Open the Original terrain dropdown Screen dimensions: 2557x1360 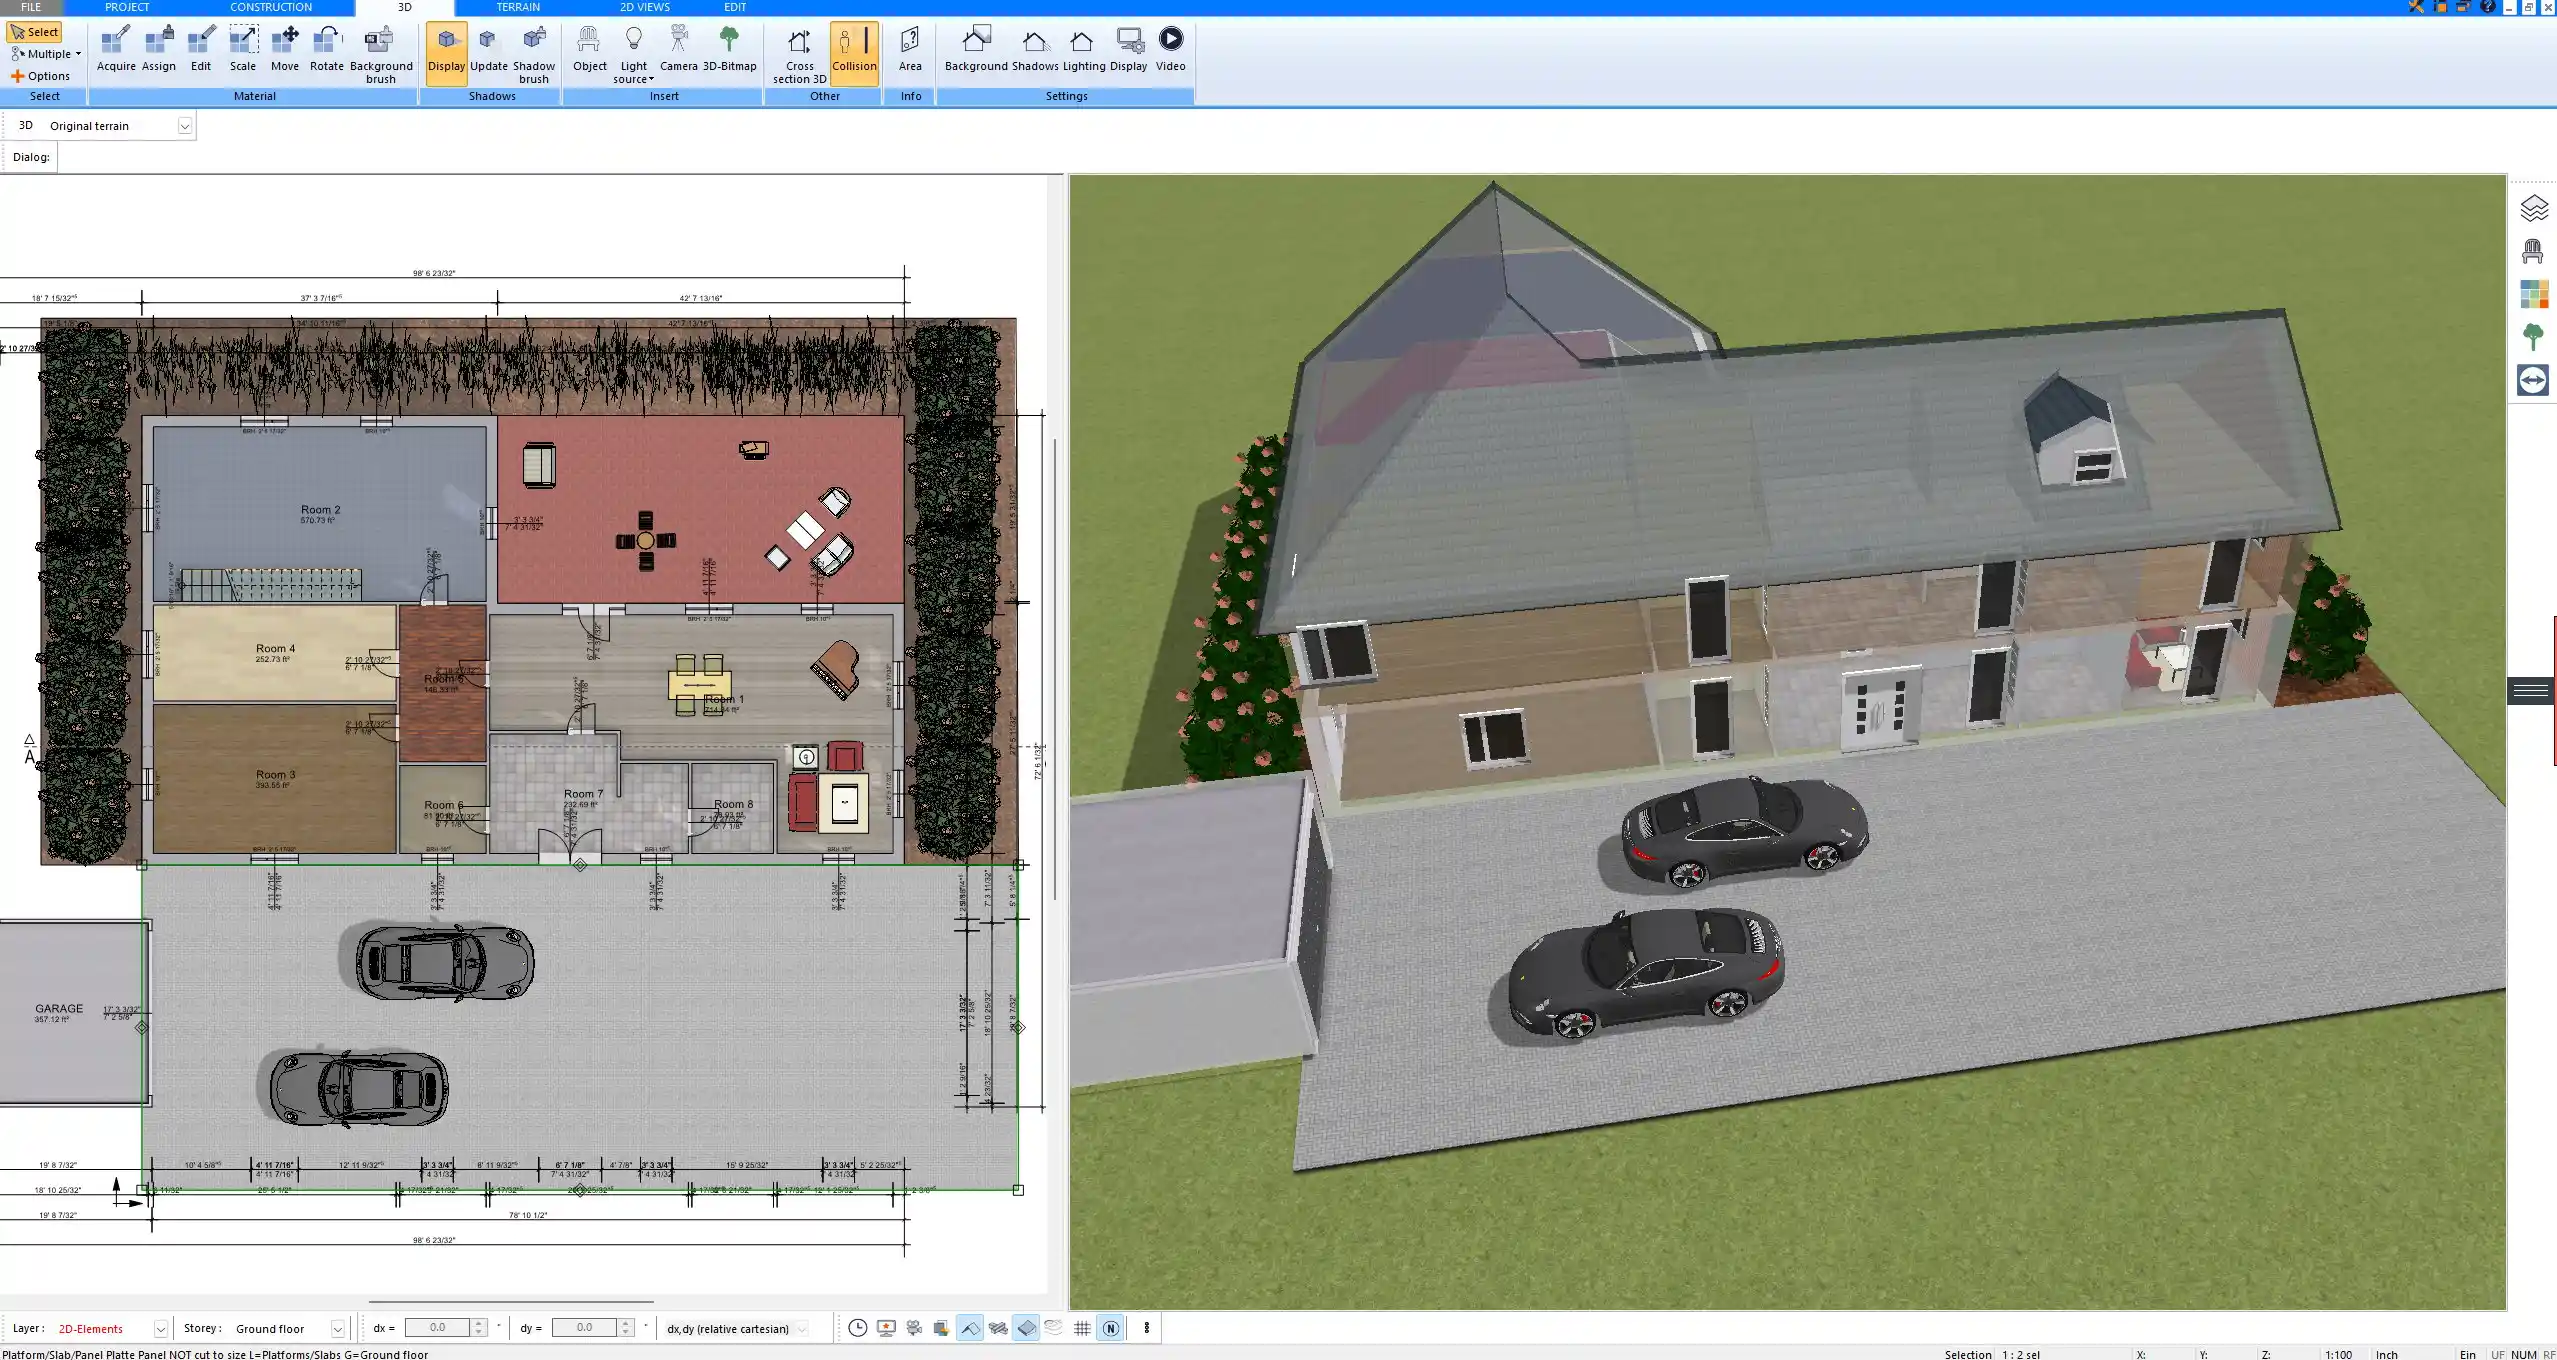click(x=186, y=125)
